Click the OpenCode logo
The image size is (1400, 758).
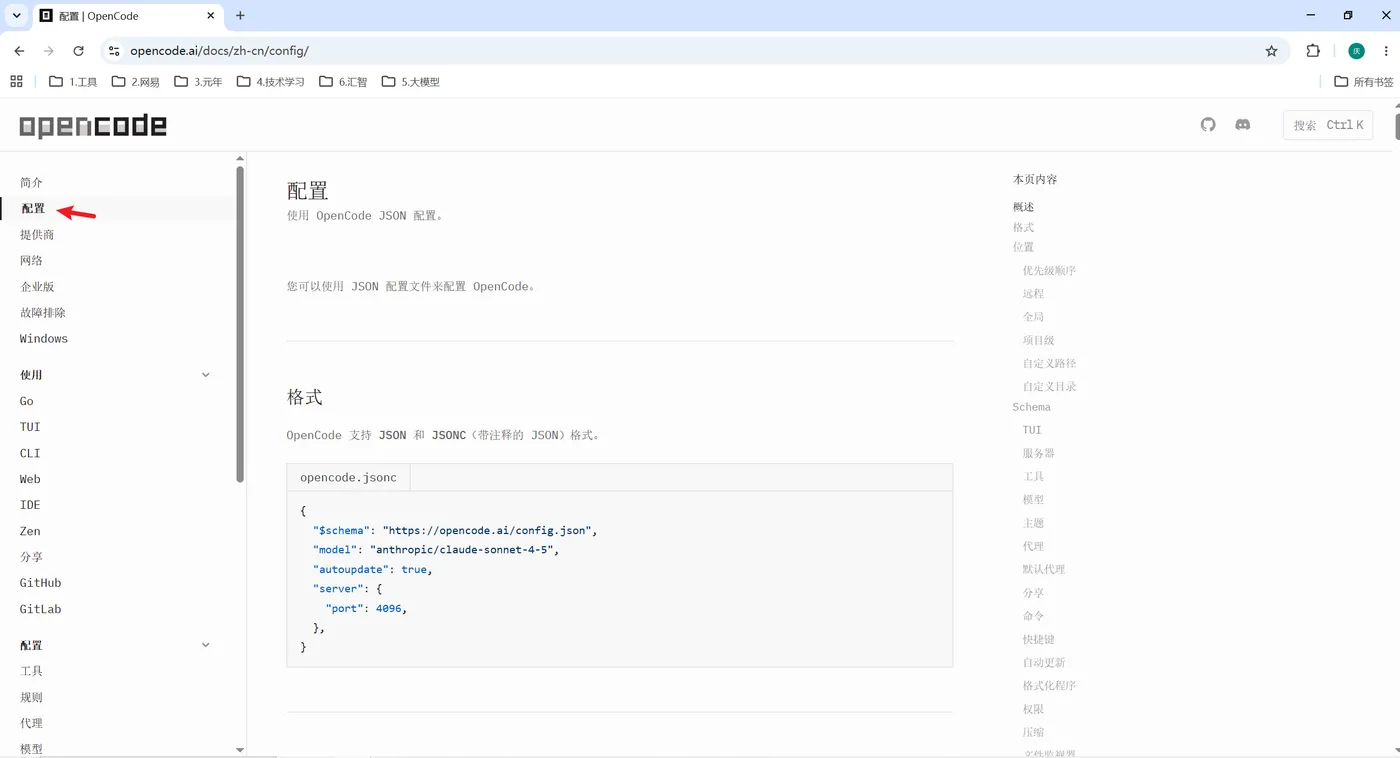click(93, 125)
